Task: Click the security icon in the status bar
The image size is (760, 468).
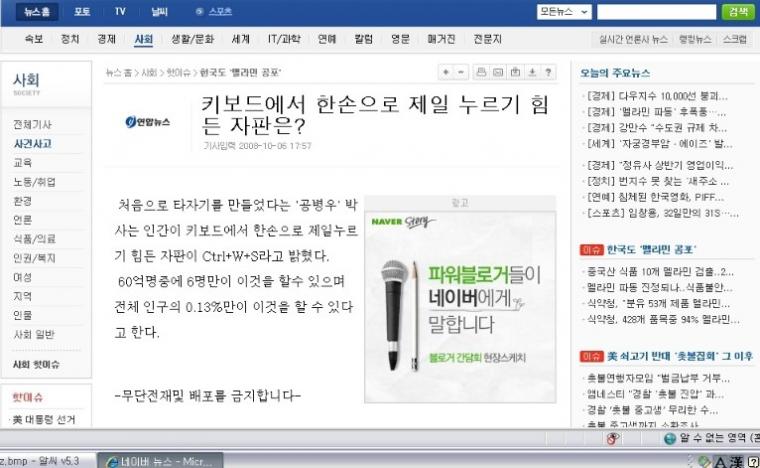Action: tap(612, 438)
